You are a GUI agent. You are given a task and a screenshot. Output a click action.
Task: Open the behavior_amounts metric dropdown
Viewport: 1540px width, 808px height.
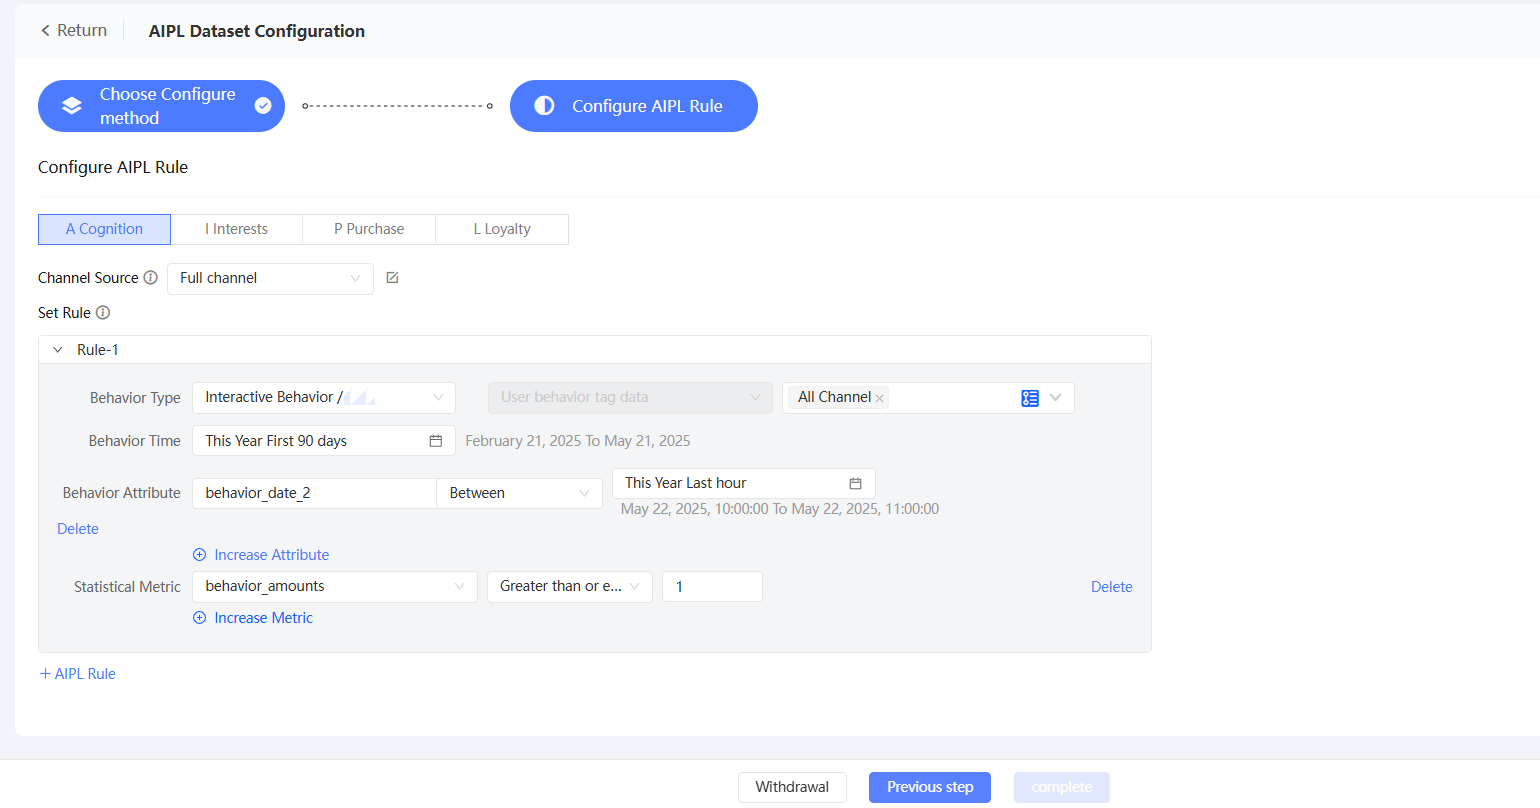pyautogui.click(x=335, y=587)
